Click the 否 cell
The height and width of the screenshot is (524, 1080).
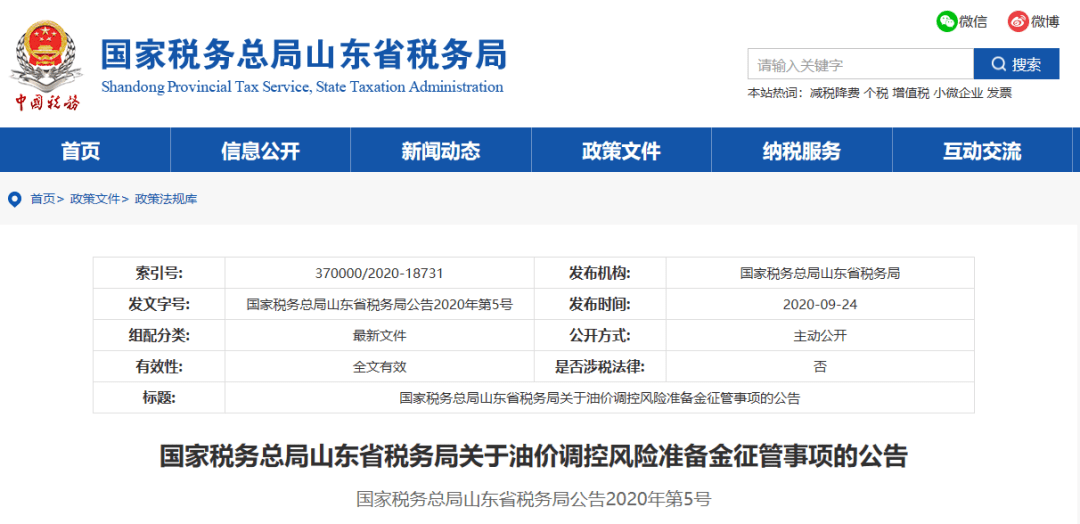click(x=820, y=367)
